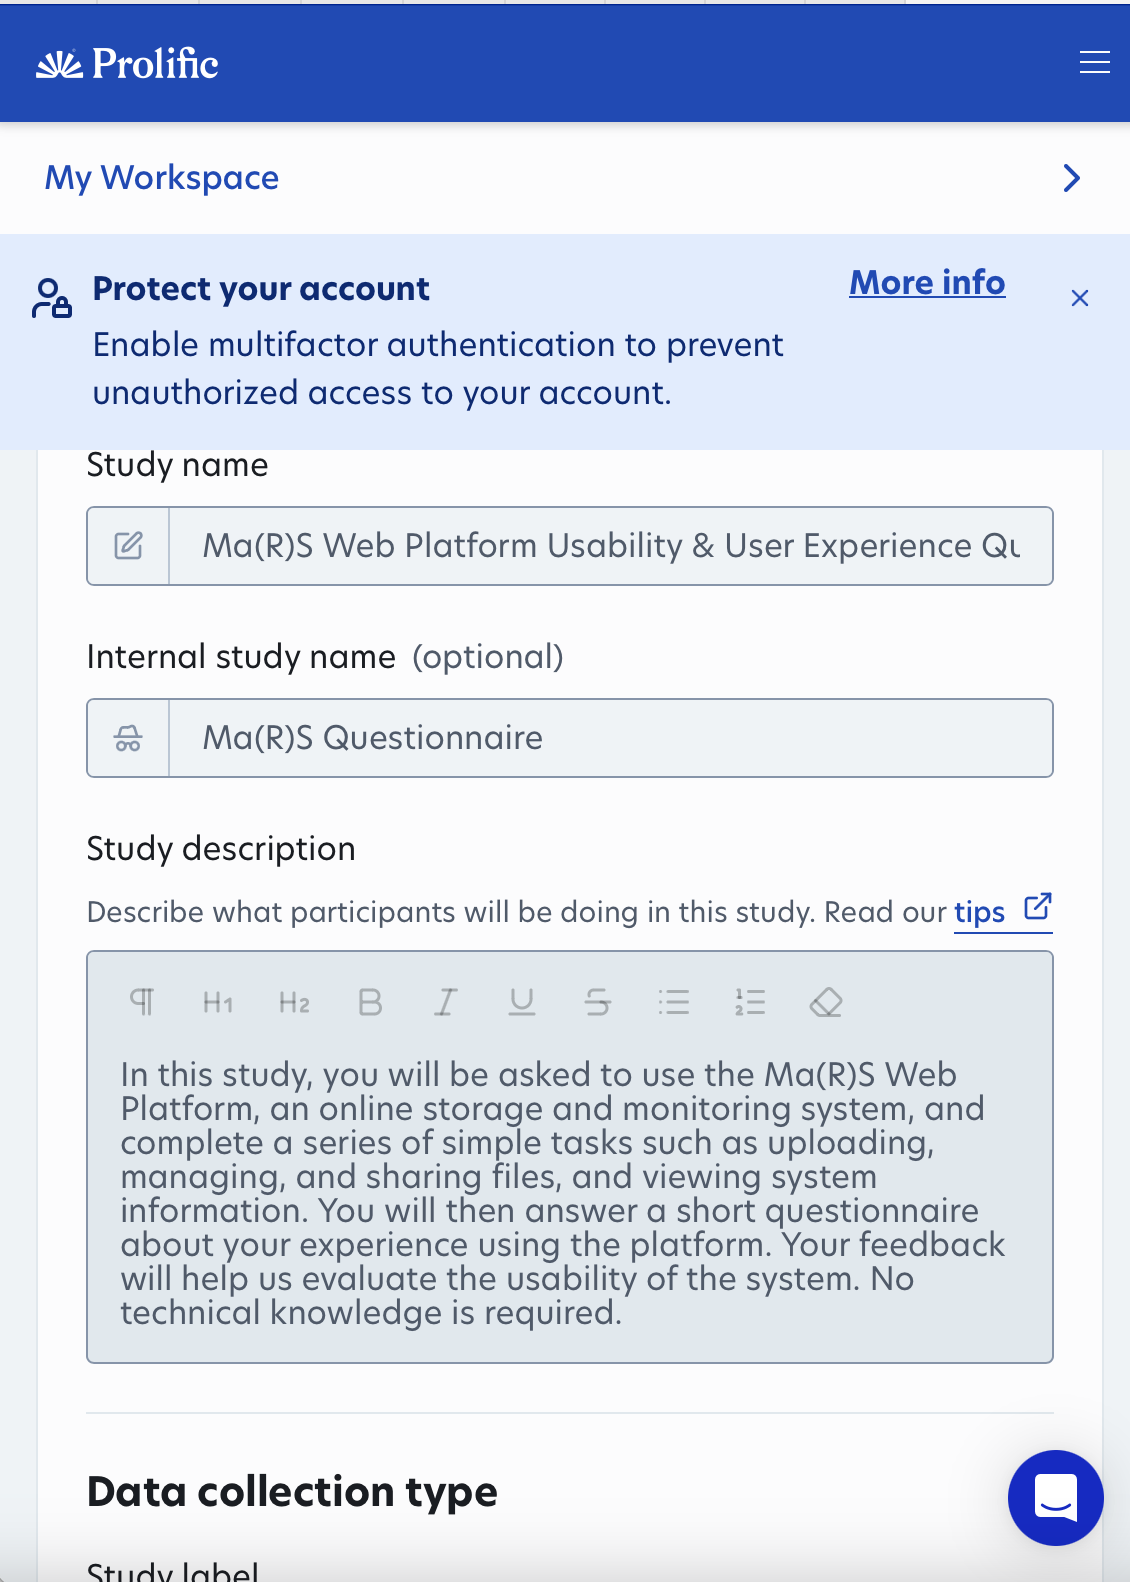
Task: Click the Internal study name field
Action: (610, 738)
